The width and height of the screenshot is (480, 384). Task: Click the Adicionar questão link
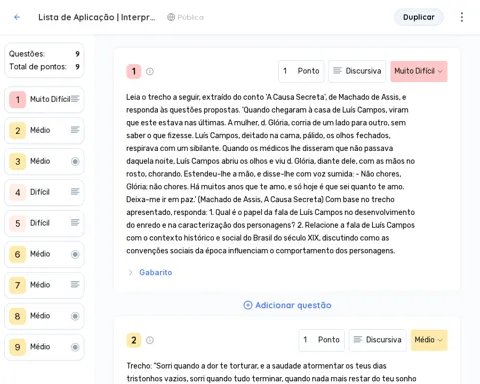point(287,305)
